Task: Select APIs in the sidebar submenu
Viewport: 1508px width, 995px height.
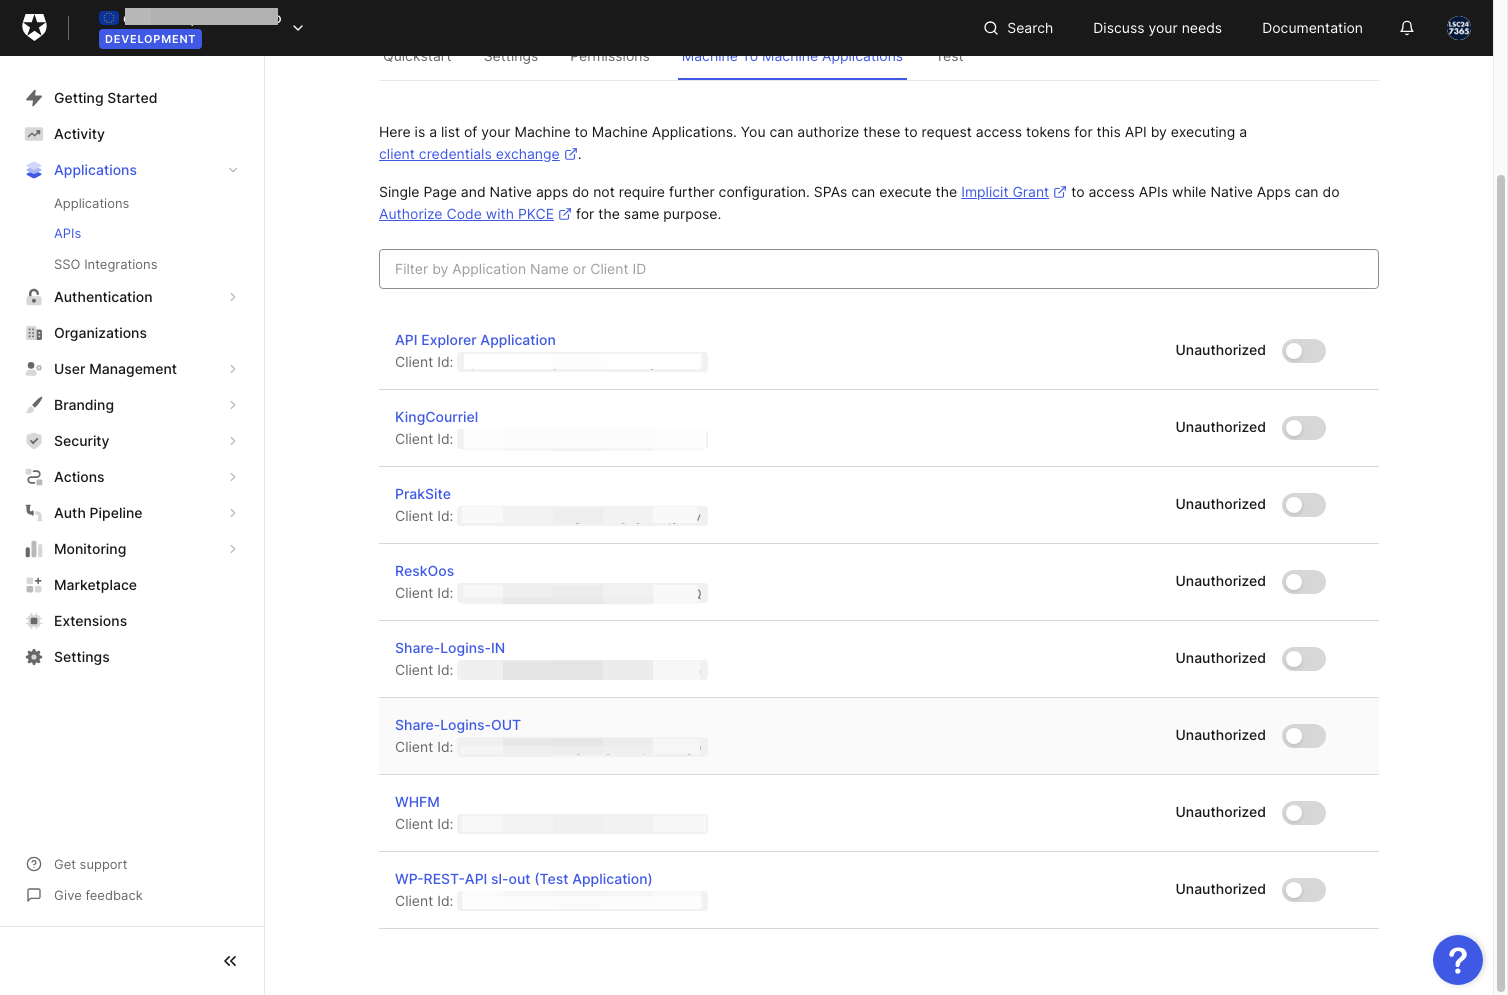Action: click(68, 233)
